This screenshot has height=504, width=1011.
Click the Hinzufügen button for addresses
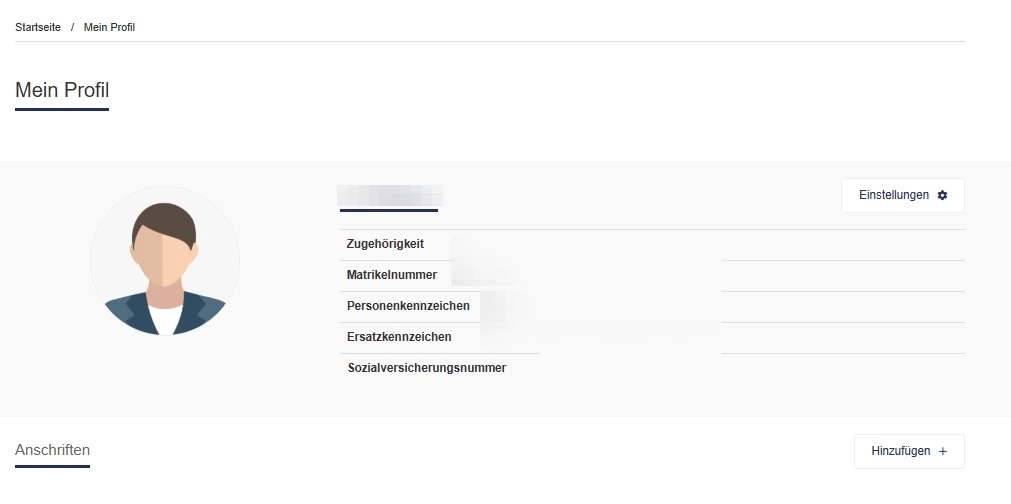point(909,451)
